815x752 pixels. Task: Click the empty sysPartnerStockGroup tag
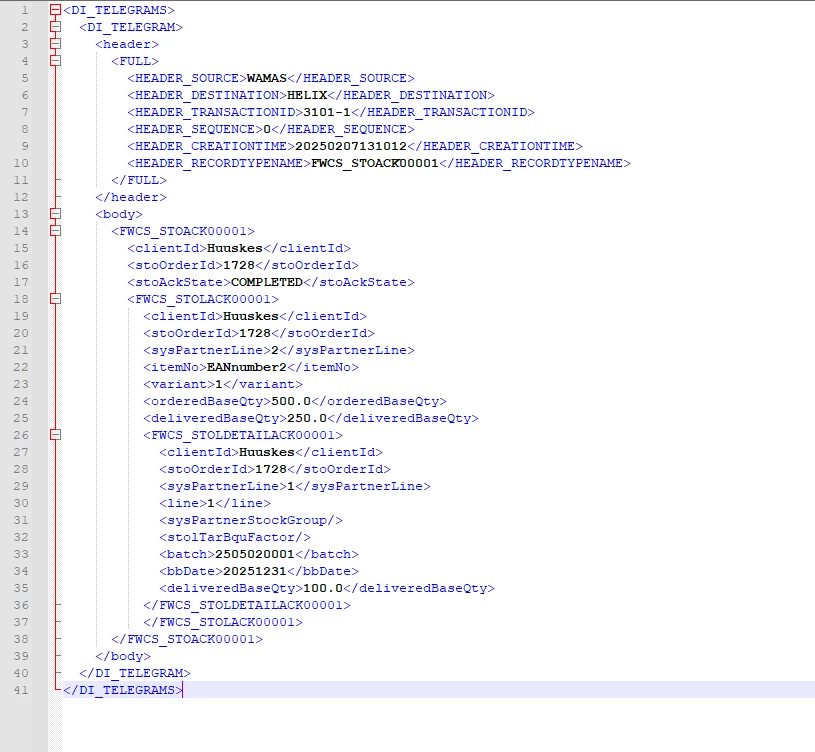point(251,520)
